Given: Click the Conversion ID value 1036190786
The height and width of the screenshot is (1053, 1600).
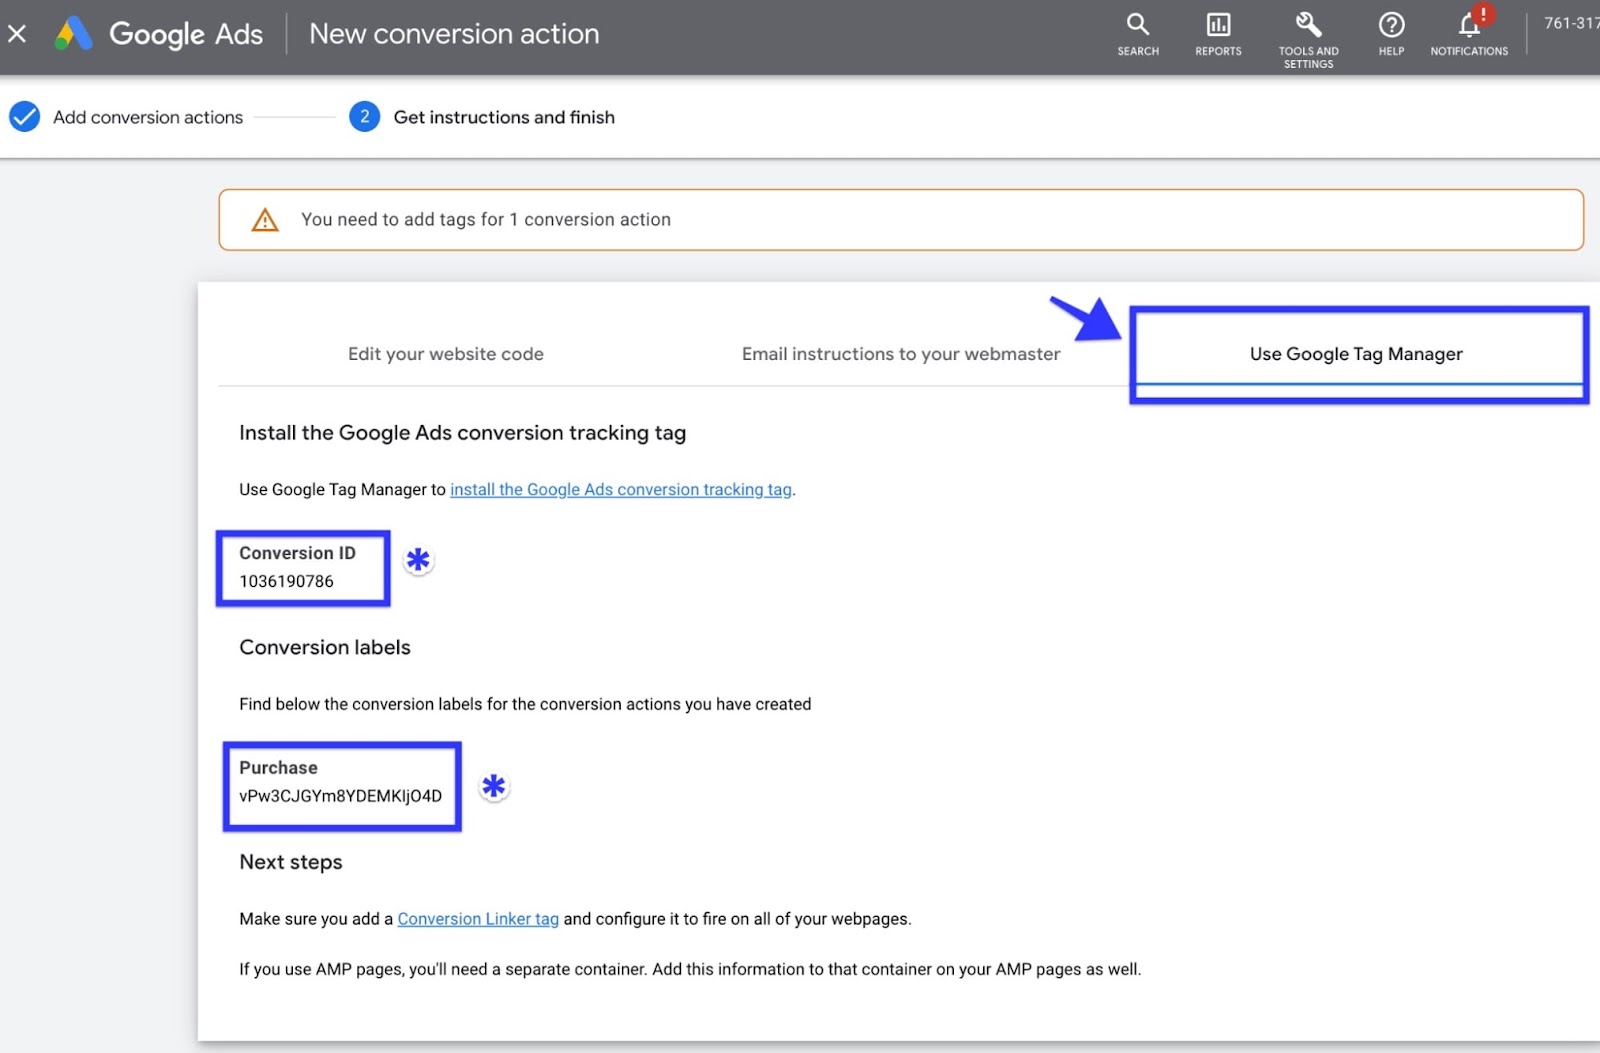Looking at the screenshot, I should 286,582.
